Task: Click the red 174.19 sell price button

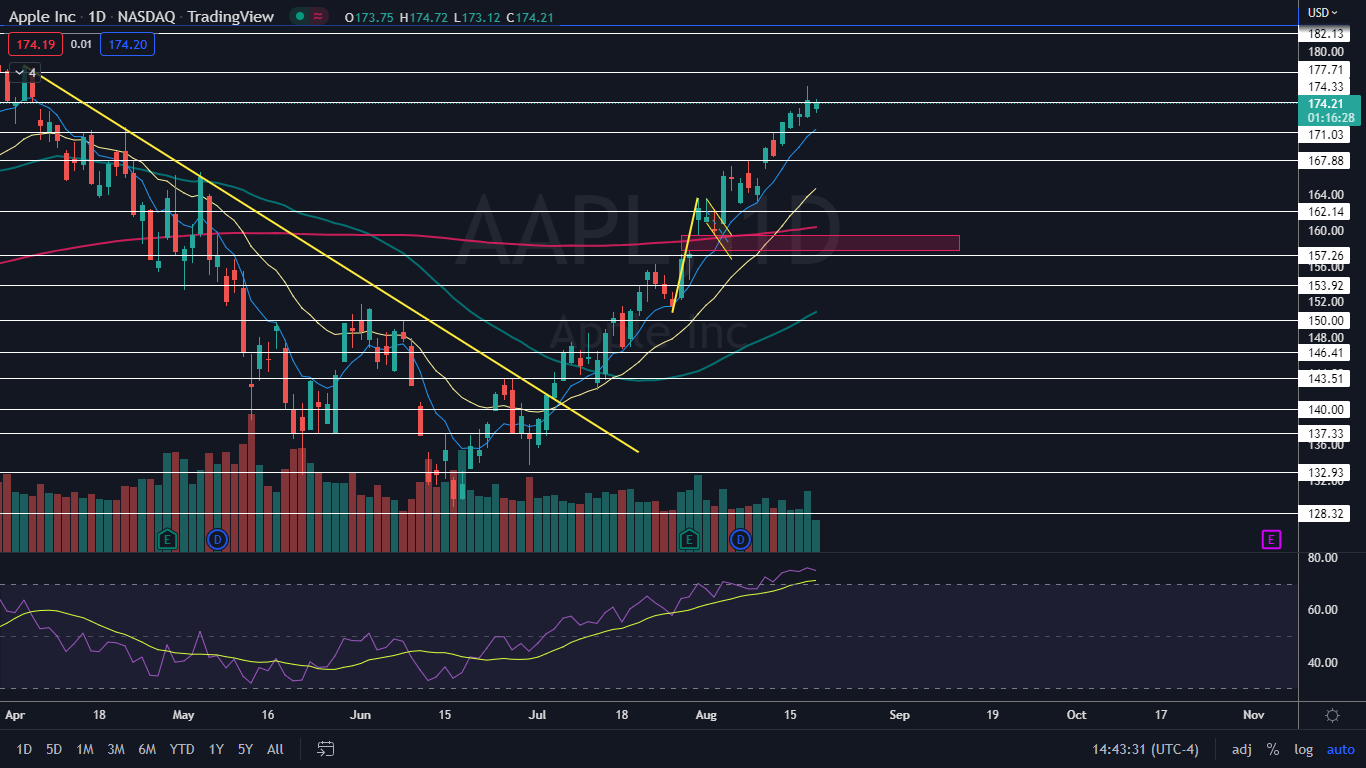Action: 35,44
